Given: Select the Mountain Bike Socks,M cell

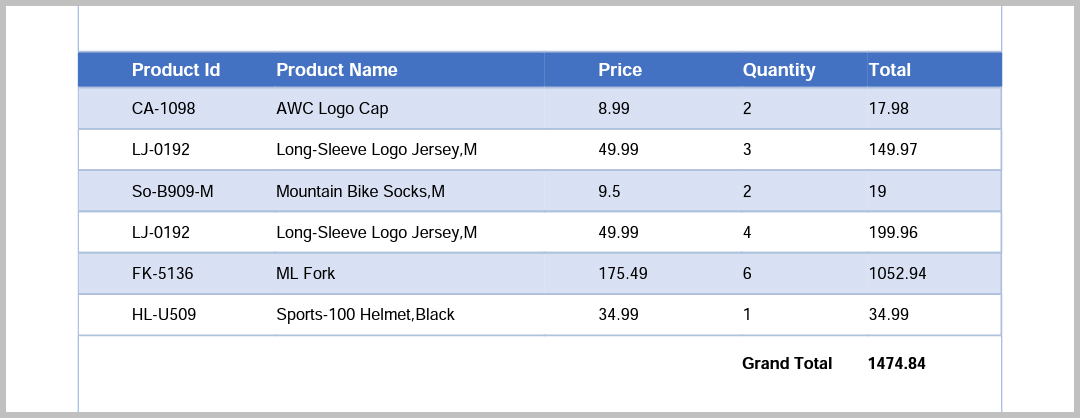Looking at the screenshot, I should click(360, 191).
